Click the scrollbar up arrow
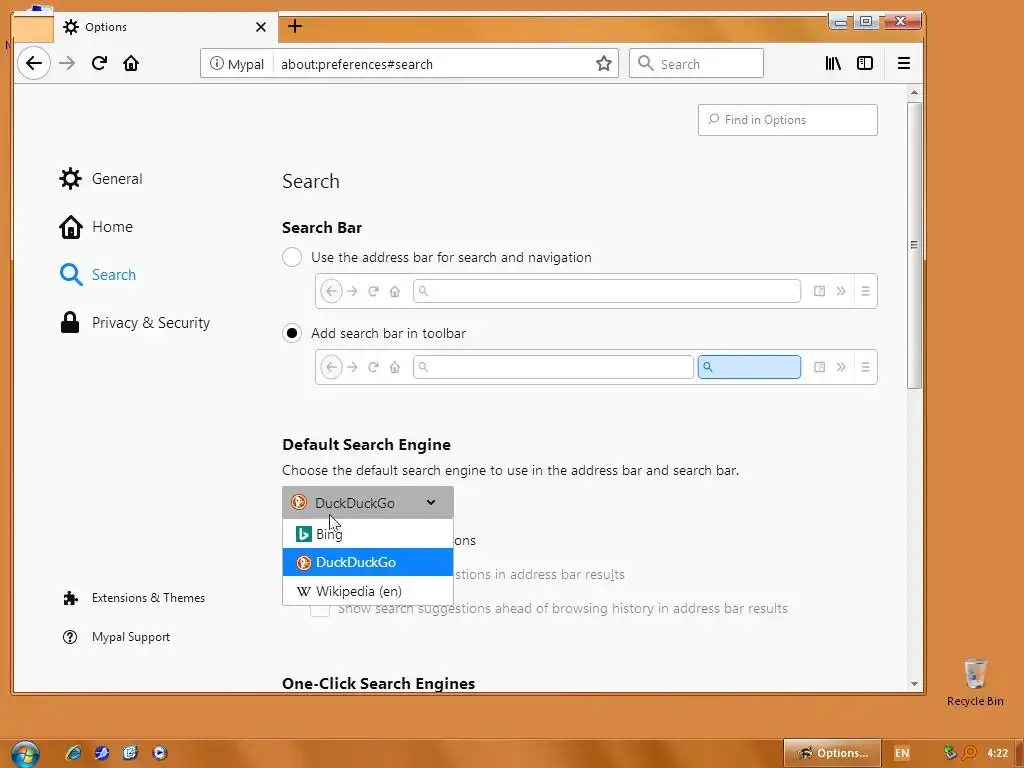The width and height of the screenshot is (1024, 768). click(914, 93)
